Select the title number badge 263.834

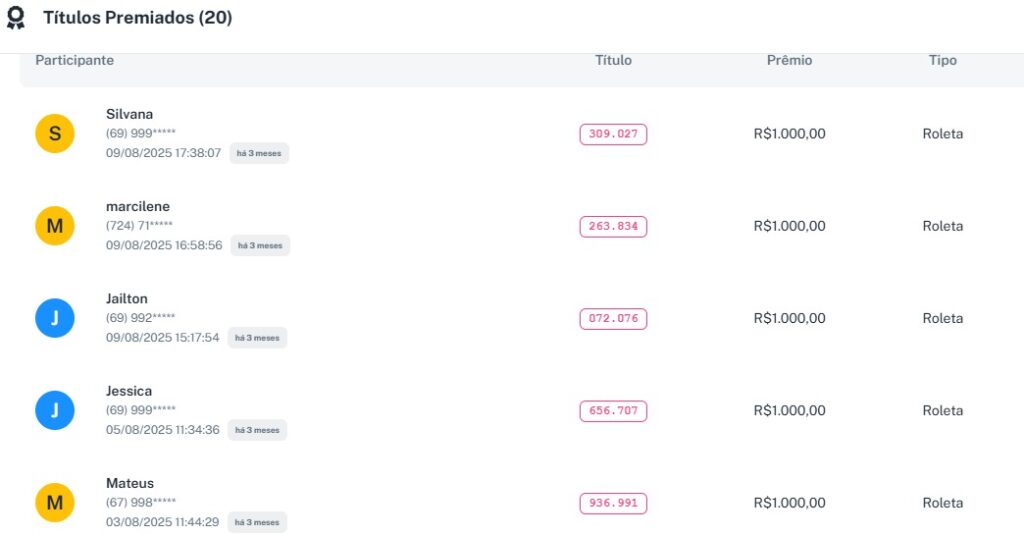pyautogui.click(x=613, y=227)
